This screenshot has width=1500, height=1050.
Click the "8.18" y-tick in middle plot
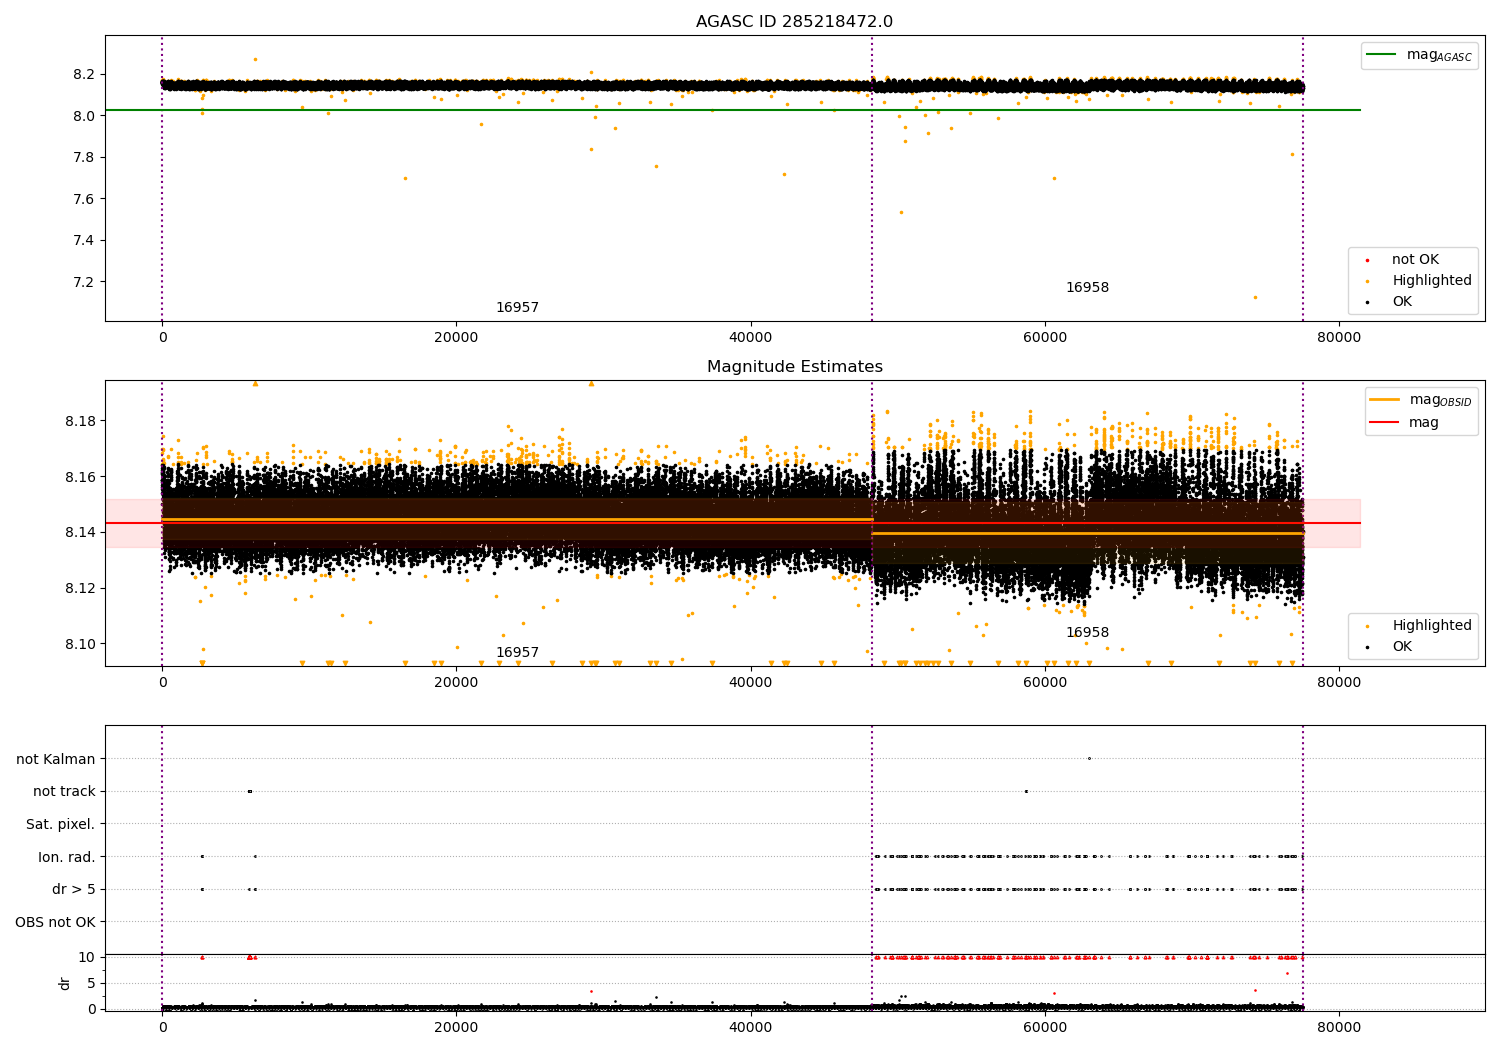[80, 421]
